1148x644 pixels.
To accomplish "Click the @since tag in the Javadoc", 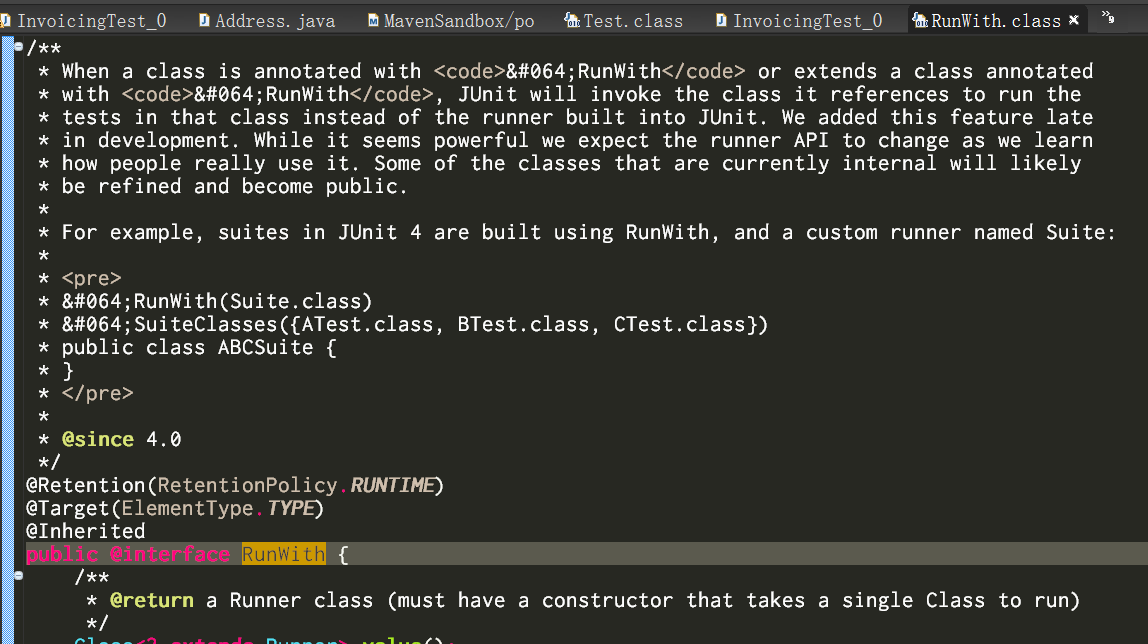I will point(98,439).
